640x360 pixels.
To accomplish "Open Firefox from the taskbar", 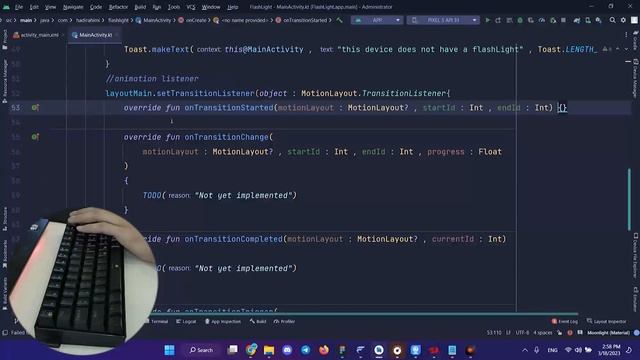I will tap(324, 350).
